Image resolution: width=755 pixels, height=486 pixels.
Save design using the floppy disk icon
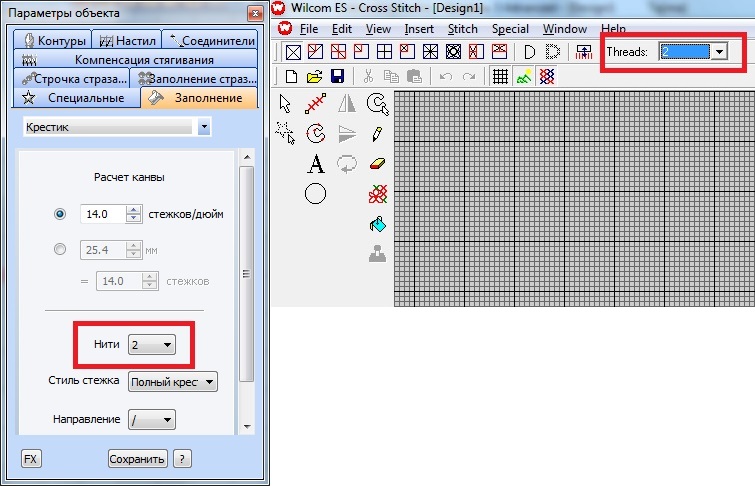pos(338,77)
